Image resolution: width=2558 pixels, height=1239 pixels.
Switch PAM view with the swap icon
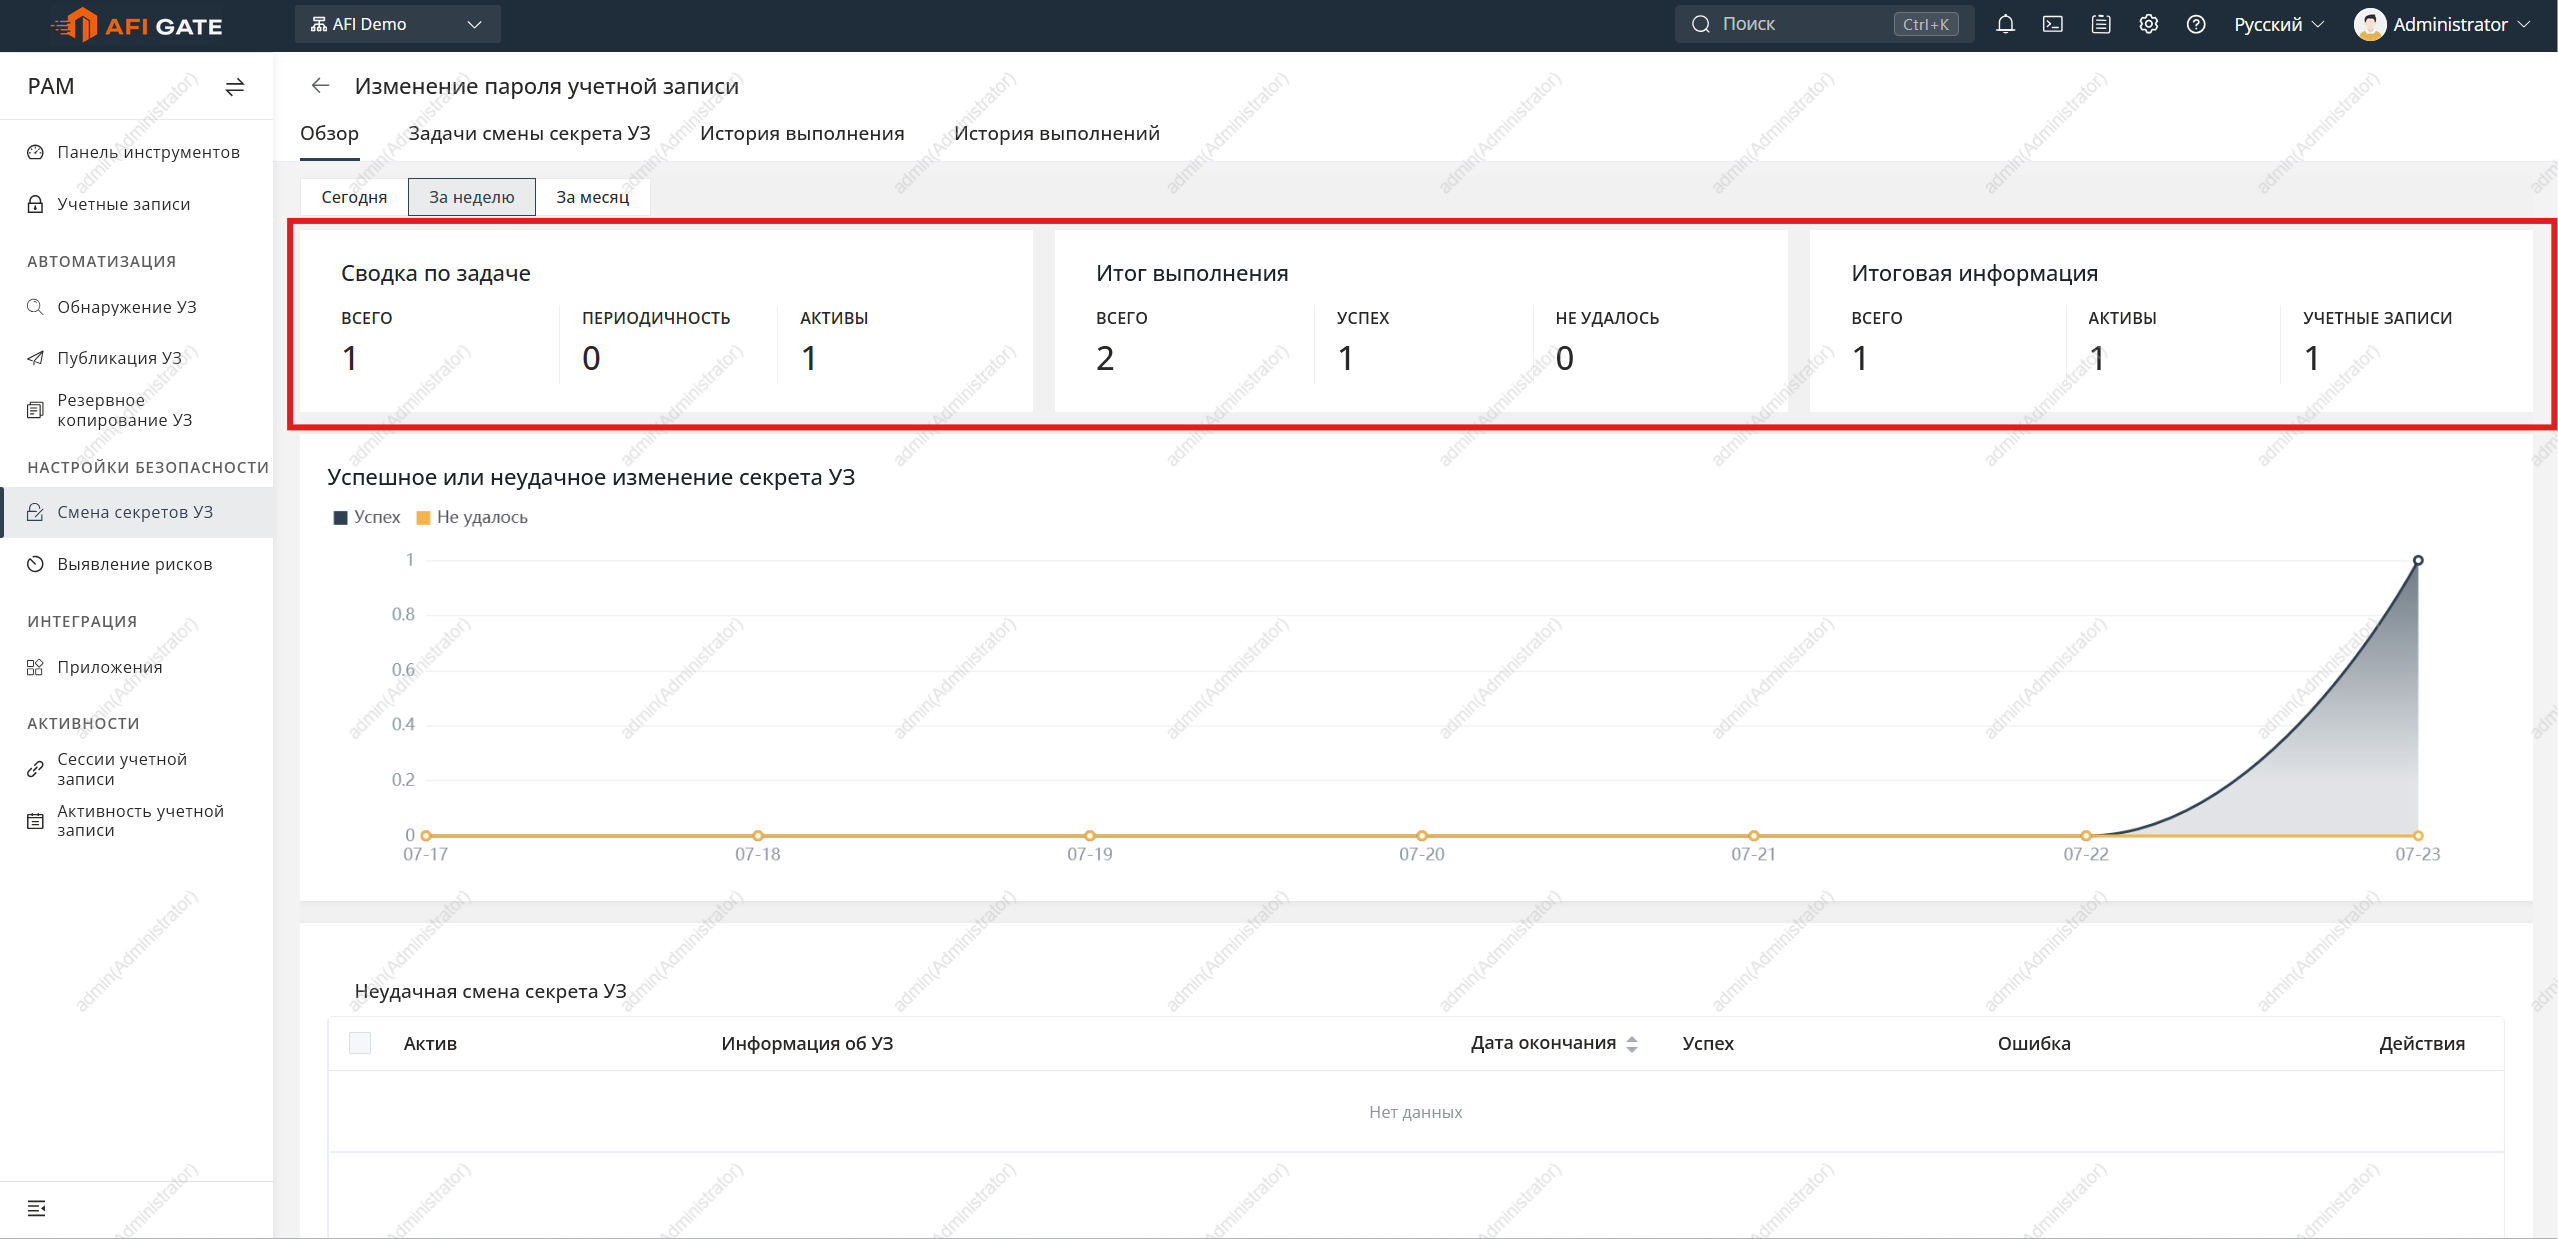pos(235,87)
